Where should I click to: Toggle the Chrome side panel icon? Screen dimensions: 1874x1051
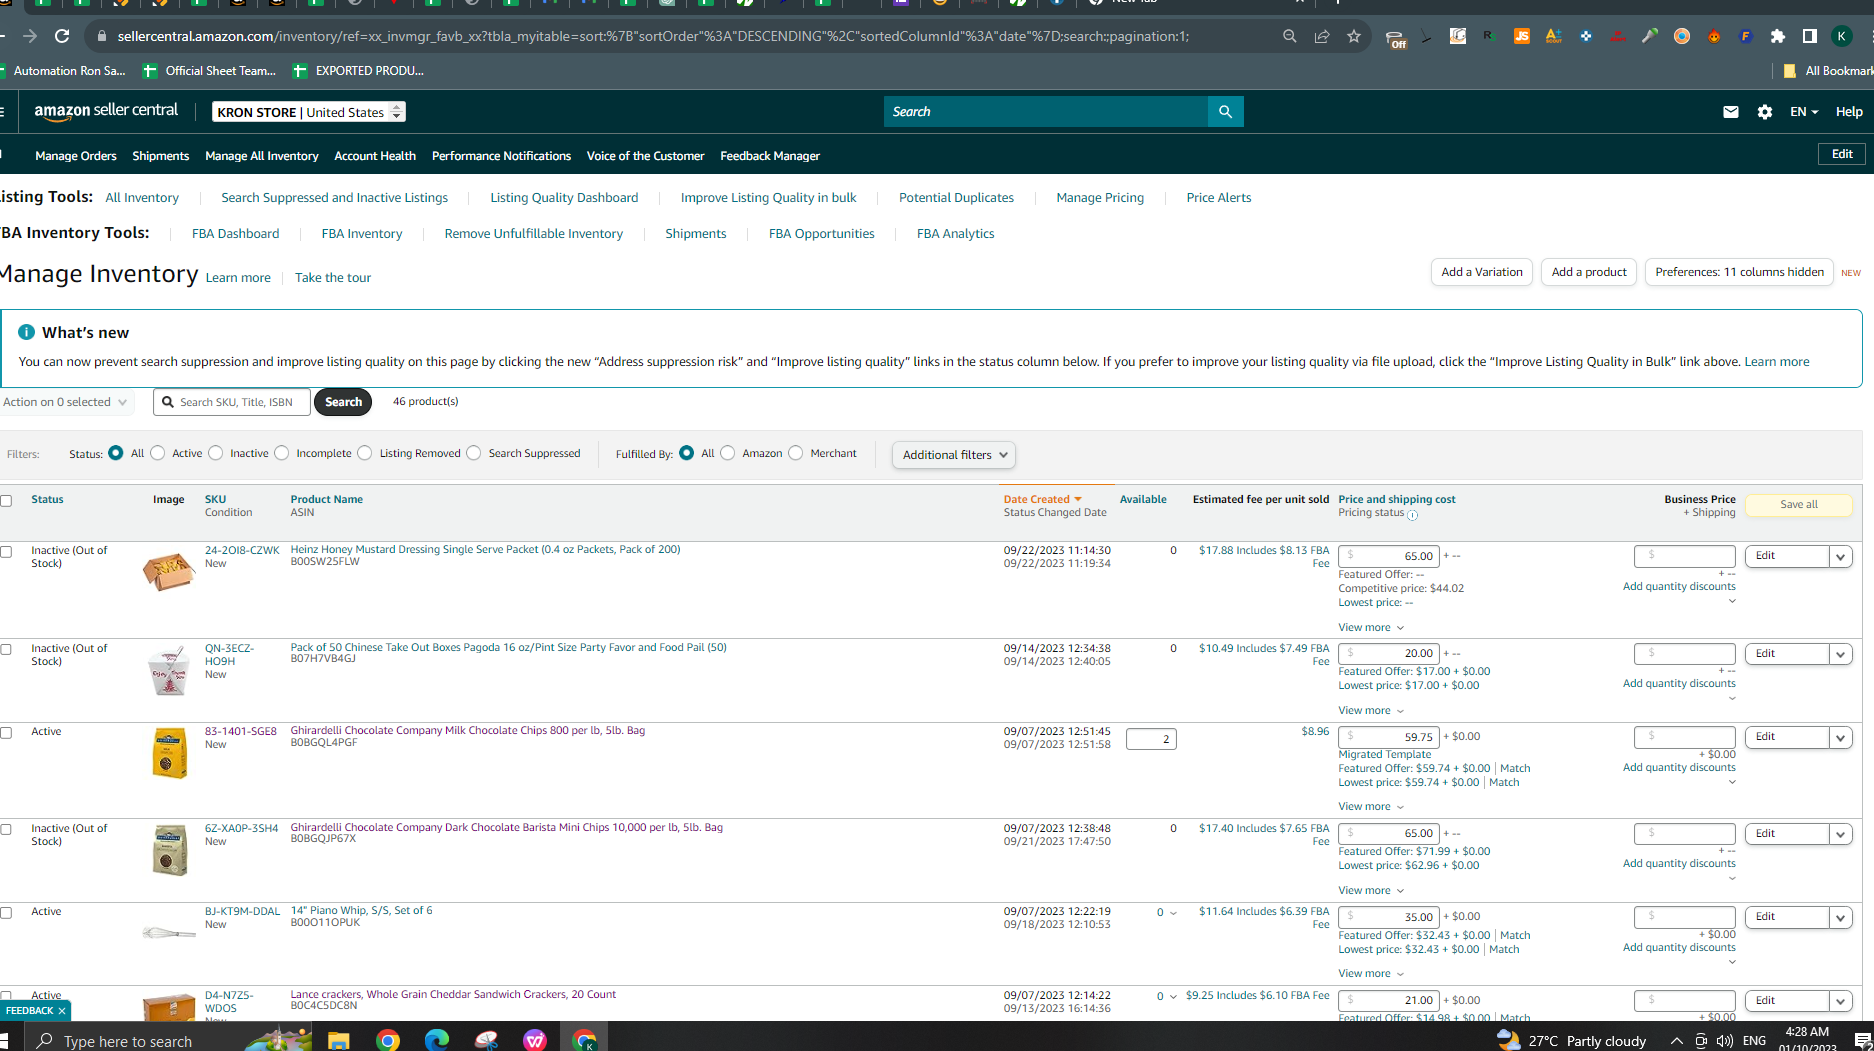pos(1810,36)
